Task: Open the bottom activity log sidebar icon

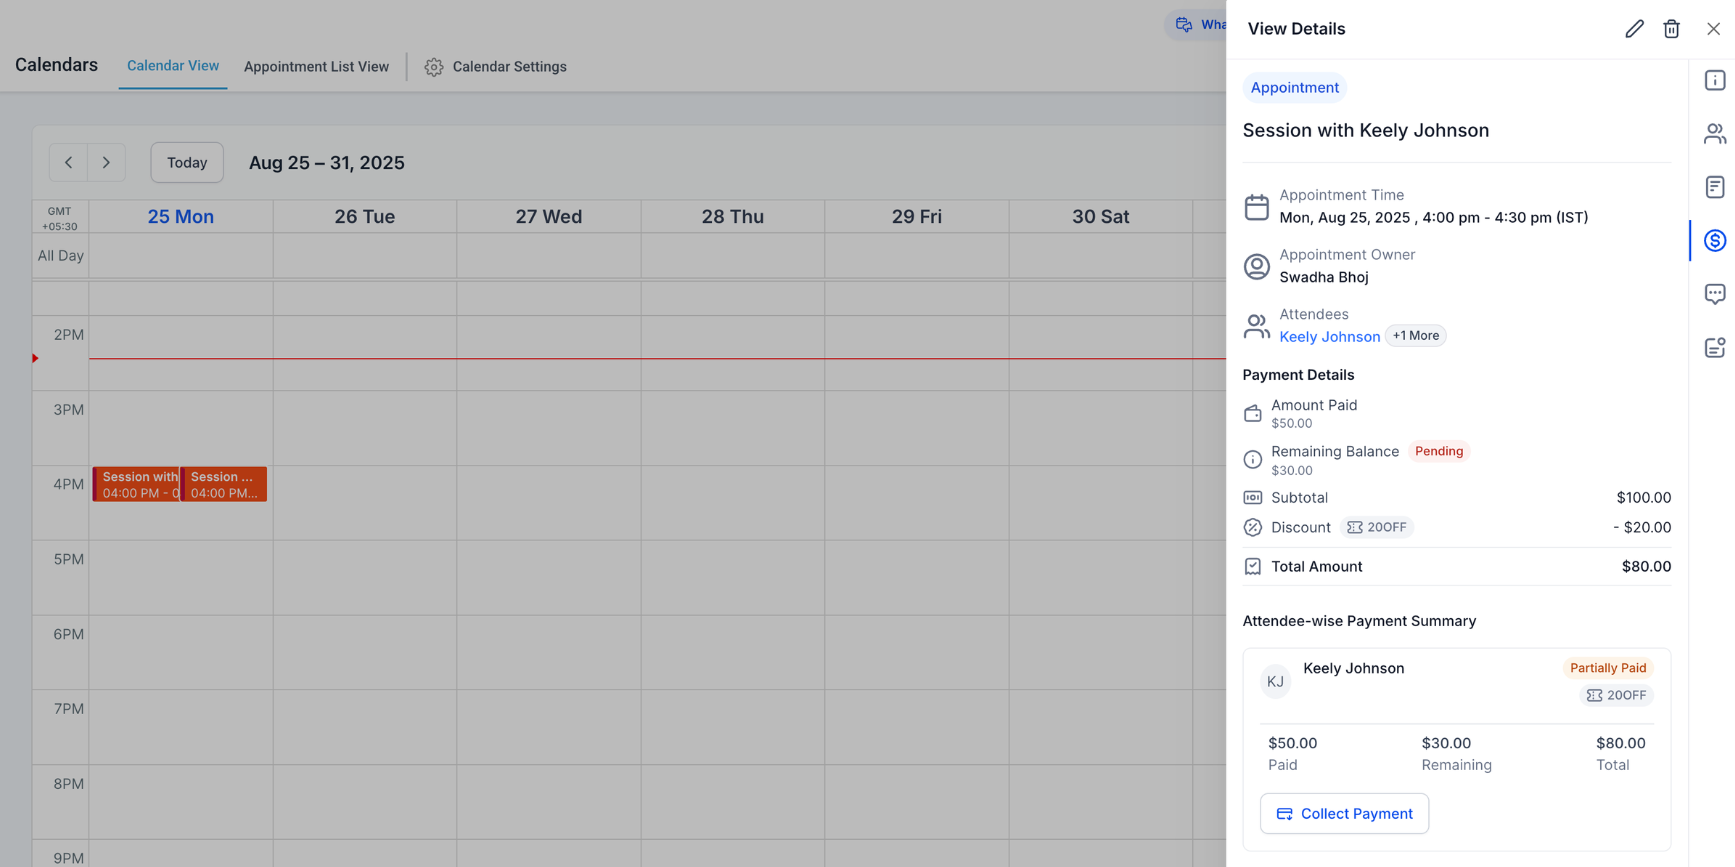Action: pyautogui.click(x=1715, y=347)
